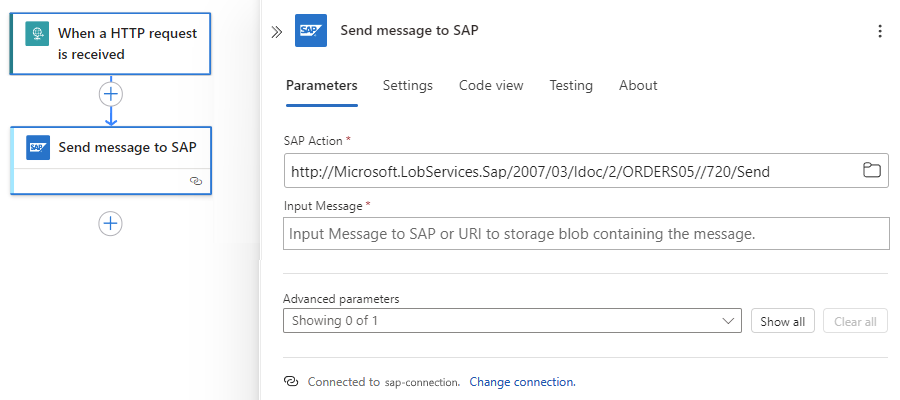This screenshot has width=900, height=400.
Task: Open the three-dot more options menu
Action: point(880,31)
